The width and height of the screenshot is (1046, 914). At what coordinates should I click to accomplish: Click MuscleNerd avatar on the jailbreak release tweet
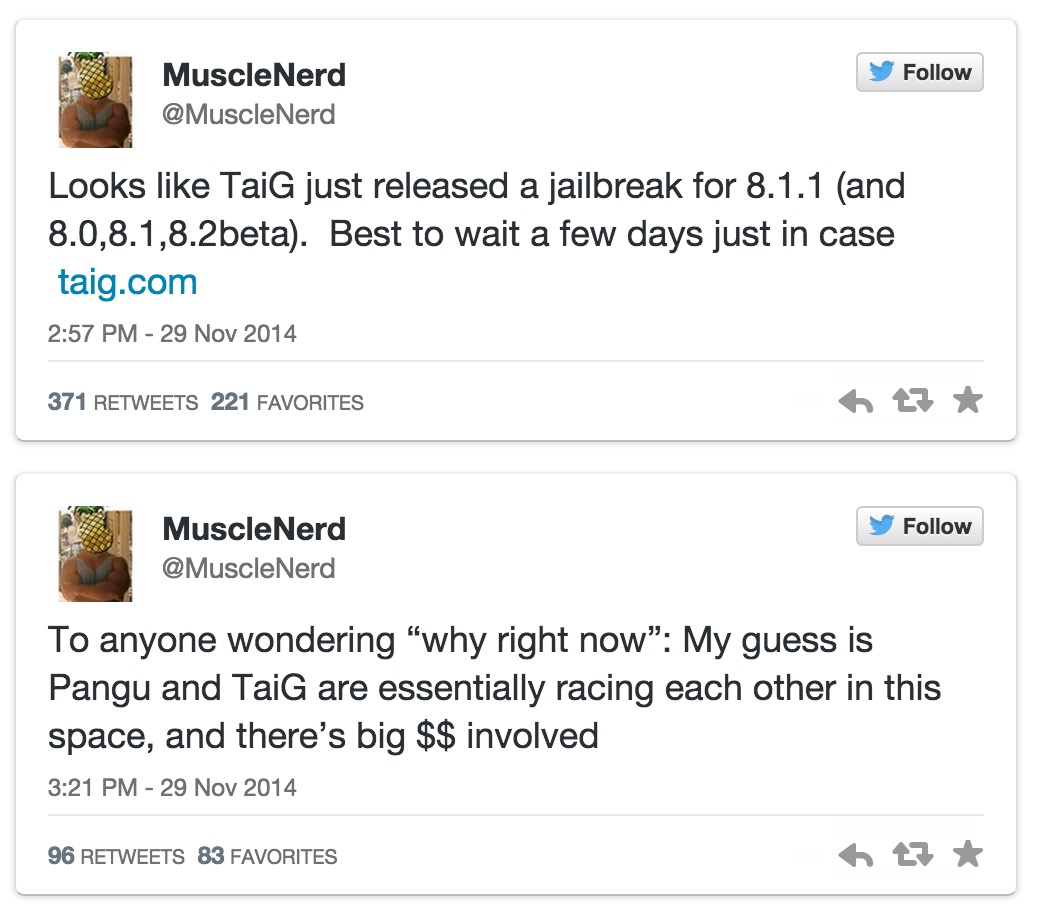point(95,100)
